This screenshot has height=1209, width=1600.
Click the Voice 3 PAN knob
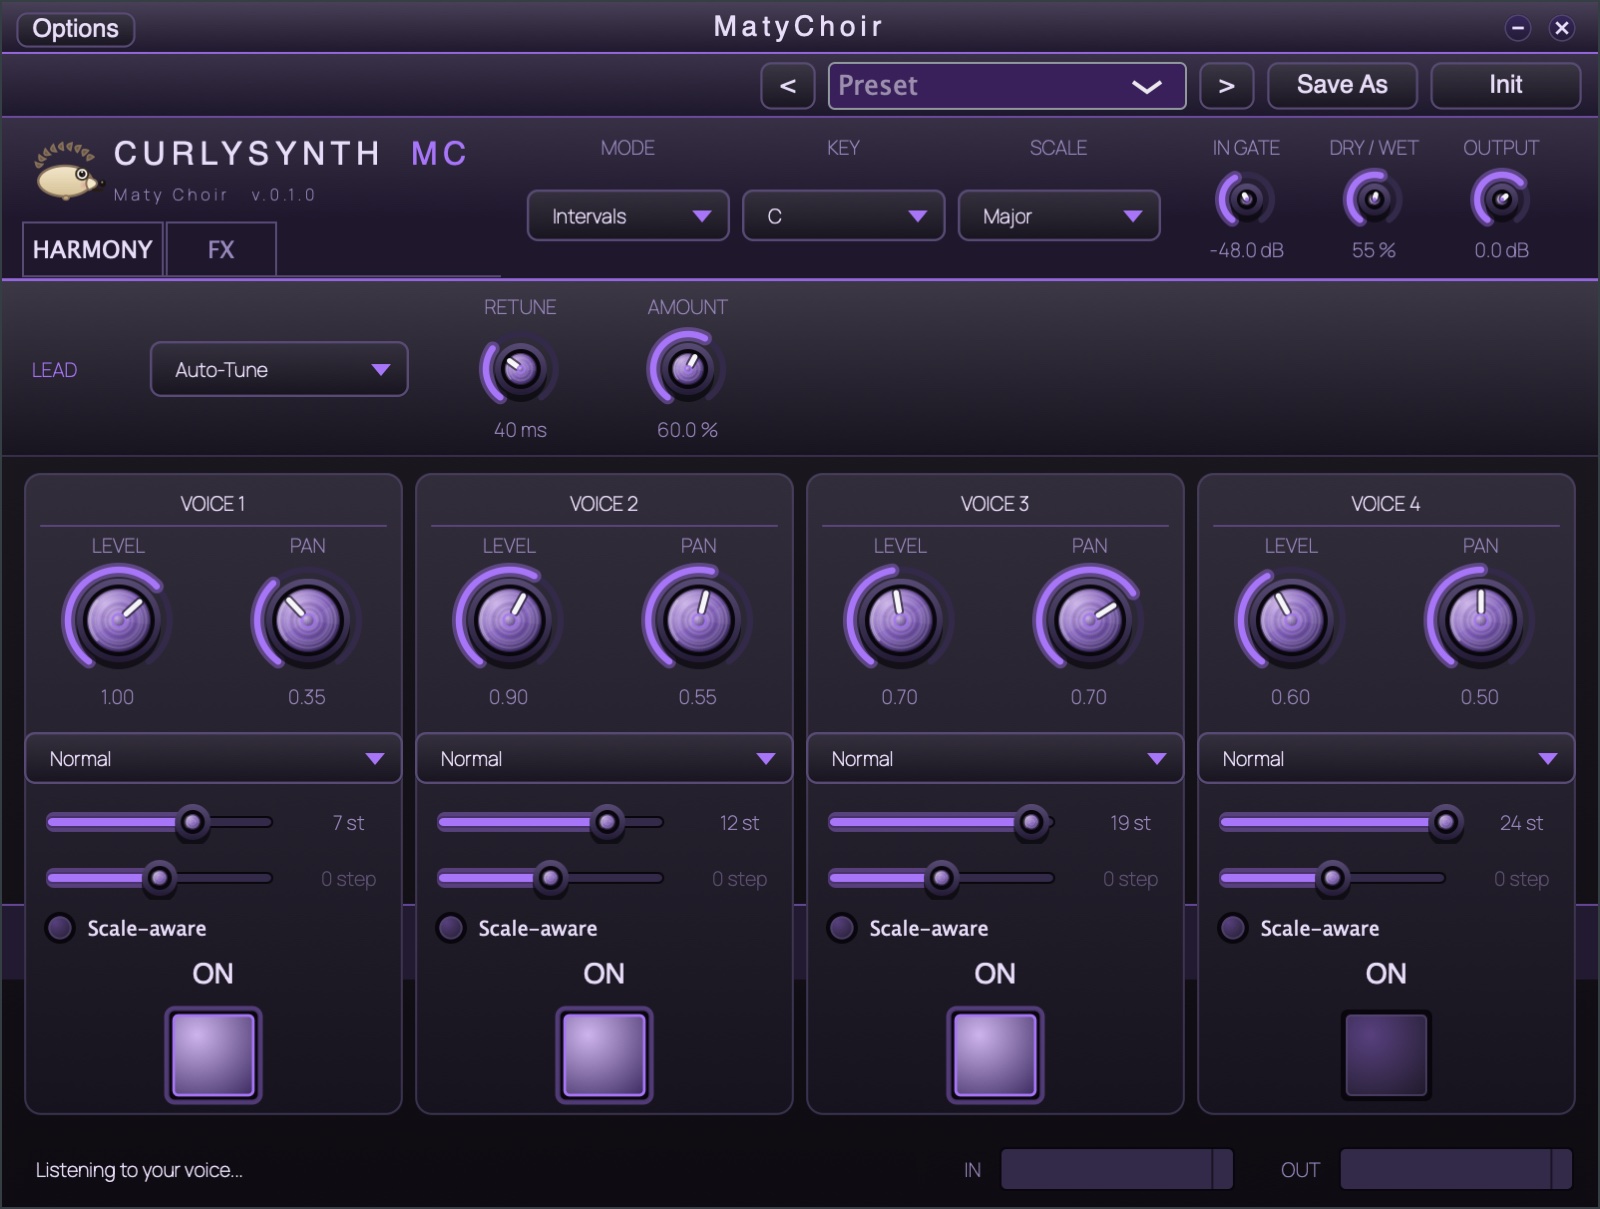(x=1089, y=619)
